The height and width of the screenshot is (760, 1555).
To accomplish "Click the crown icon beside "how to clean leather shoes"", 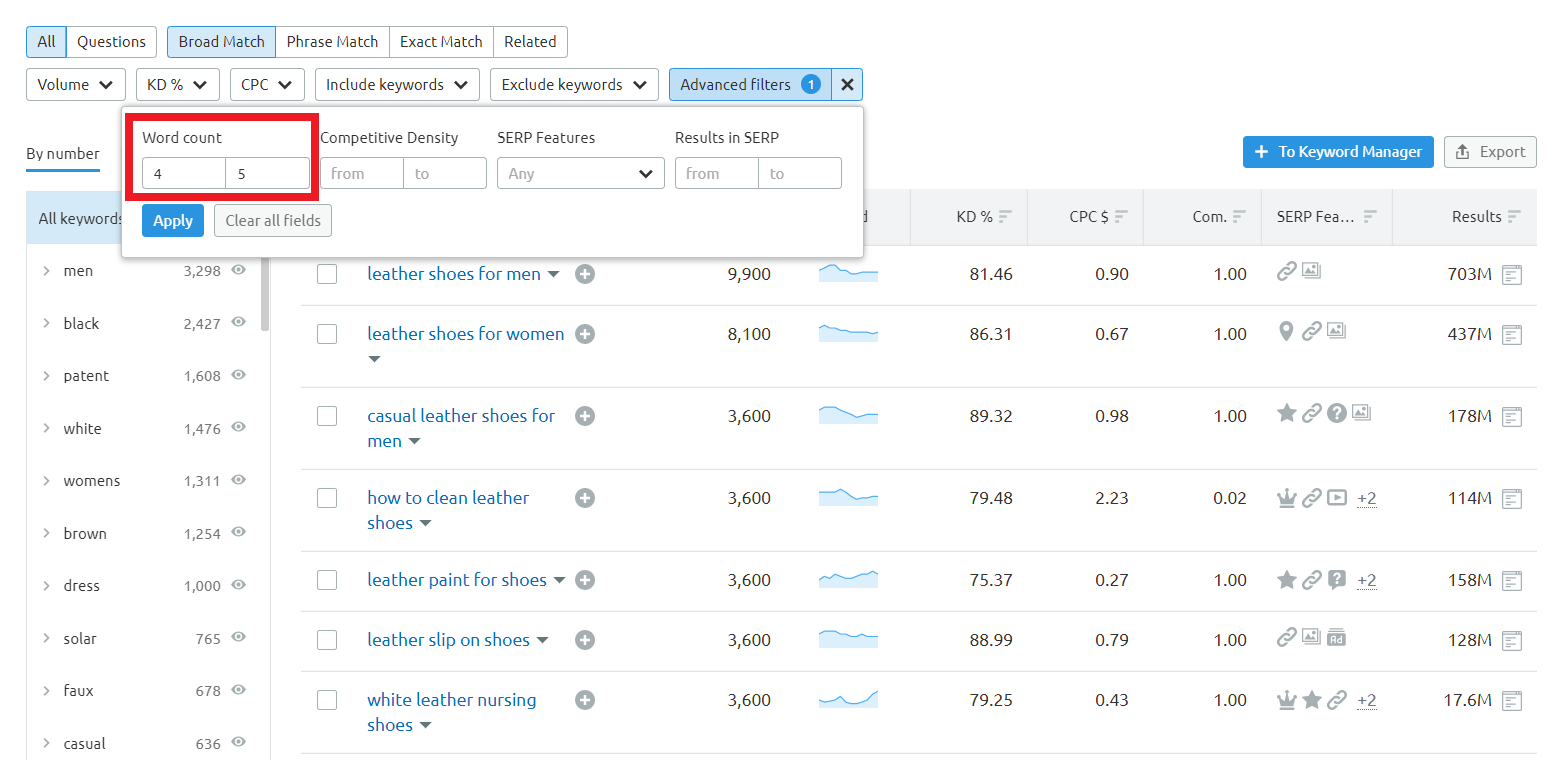I will [1287, 497].
